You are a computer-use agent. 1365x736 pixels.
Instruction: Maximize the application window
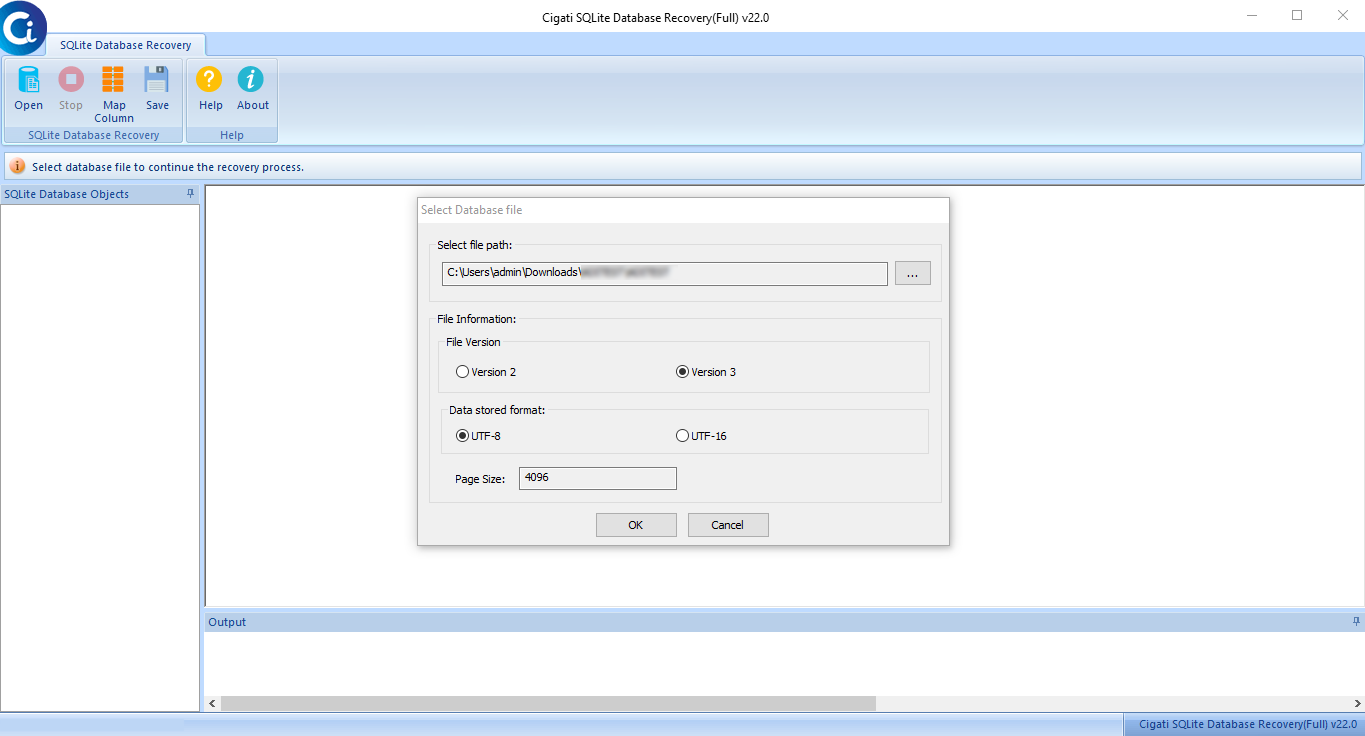point(1297,15)
